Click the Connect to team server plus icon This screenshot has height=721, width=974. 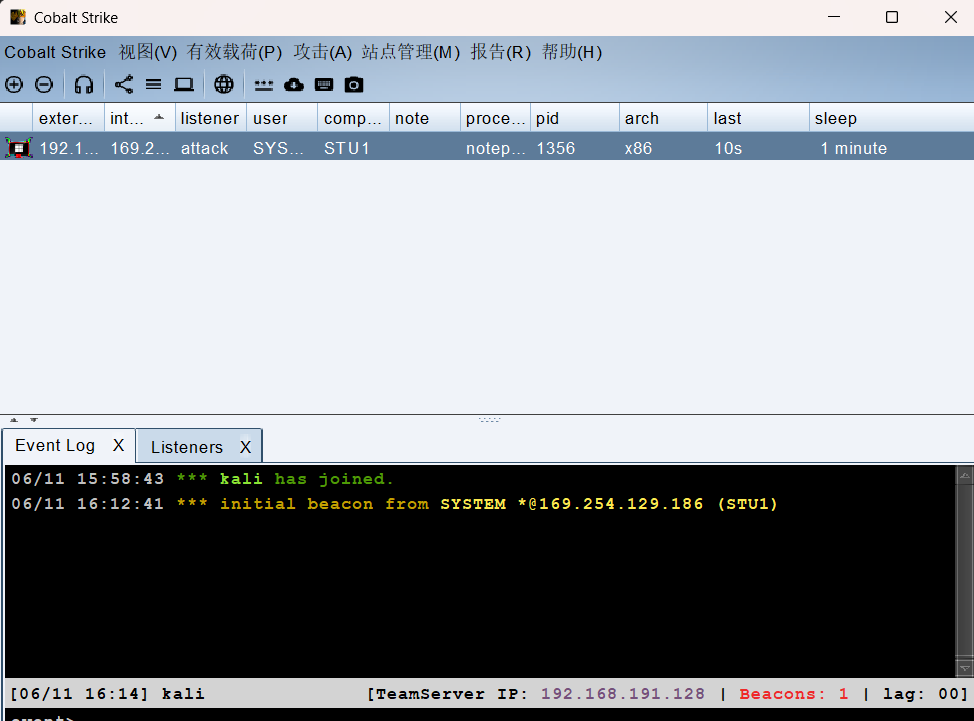click(14, 84)
